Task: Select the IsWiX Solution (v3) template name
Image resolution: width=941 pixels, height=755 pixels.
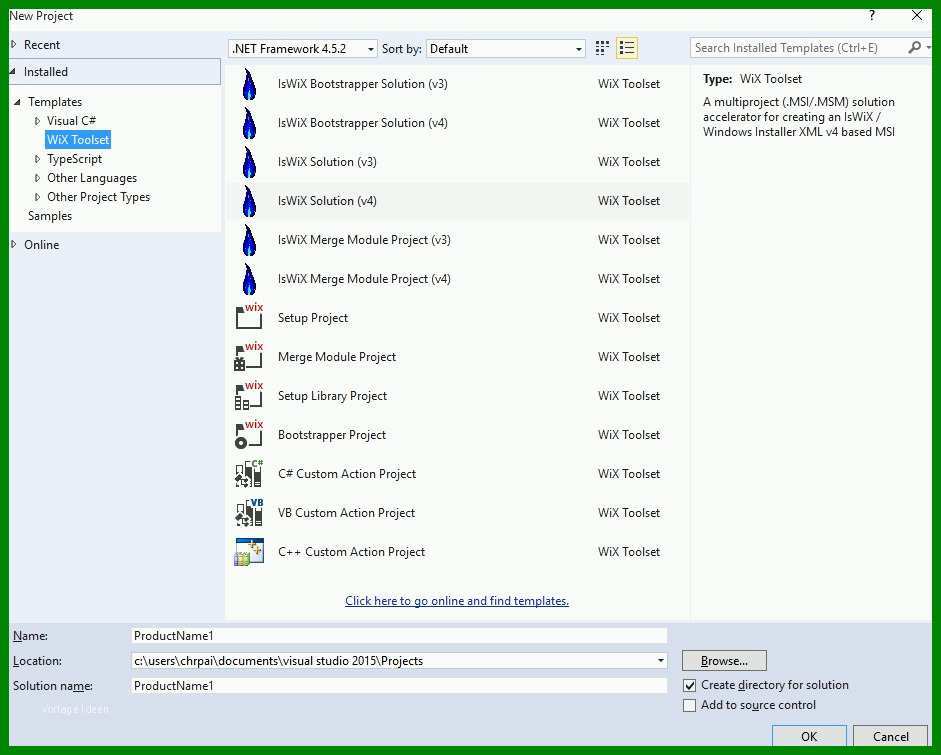Action: [327, 161]
